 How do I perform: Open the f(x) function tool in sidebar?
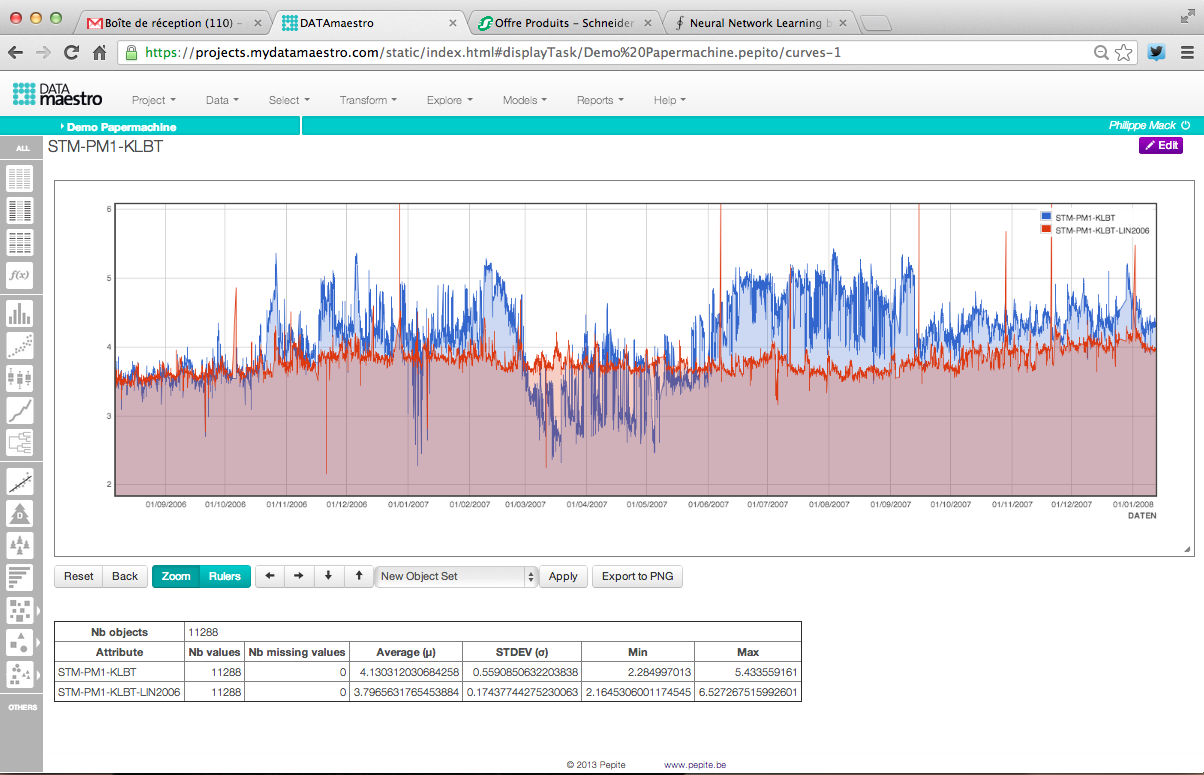pyautogui.click(x=20, y=275)
